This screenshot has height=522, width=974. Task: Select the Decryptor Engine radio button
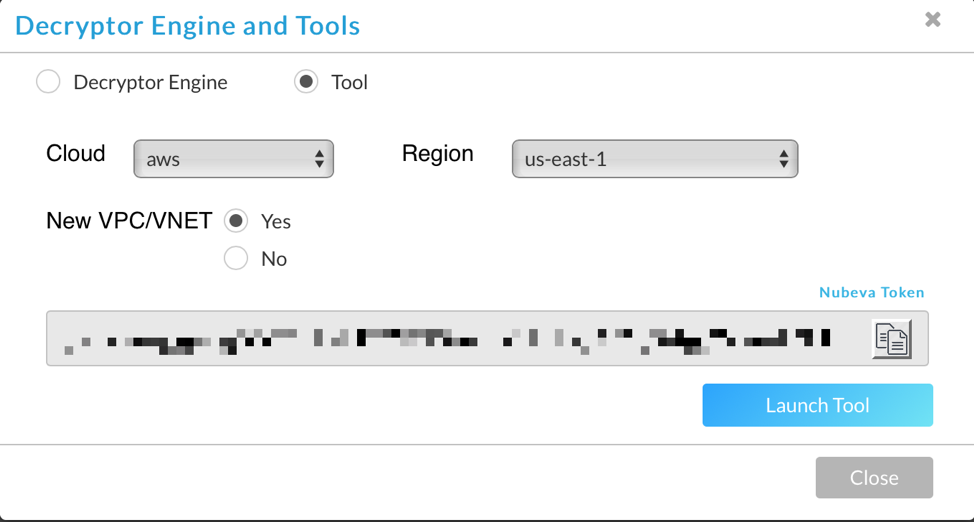point(48,82)
